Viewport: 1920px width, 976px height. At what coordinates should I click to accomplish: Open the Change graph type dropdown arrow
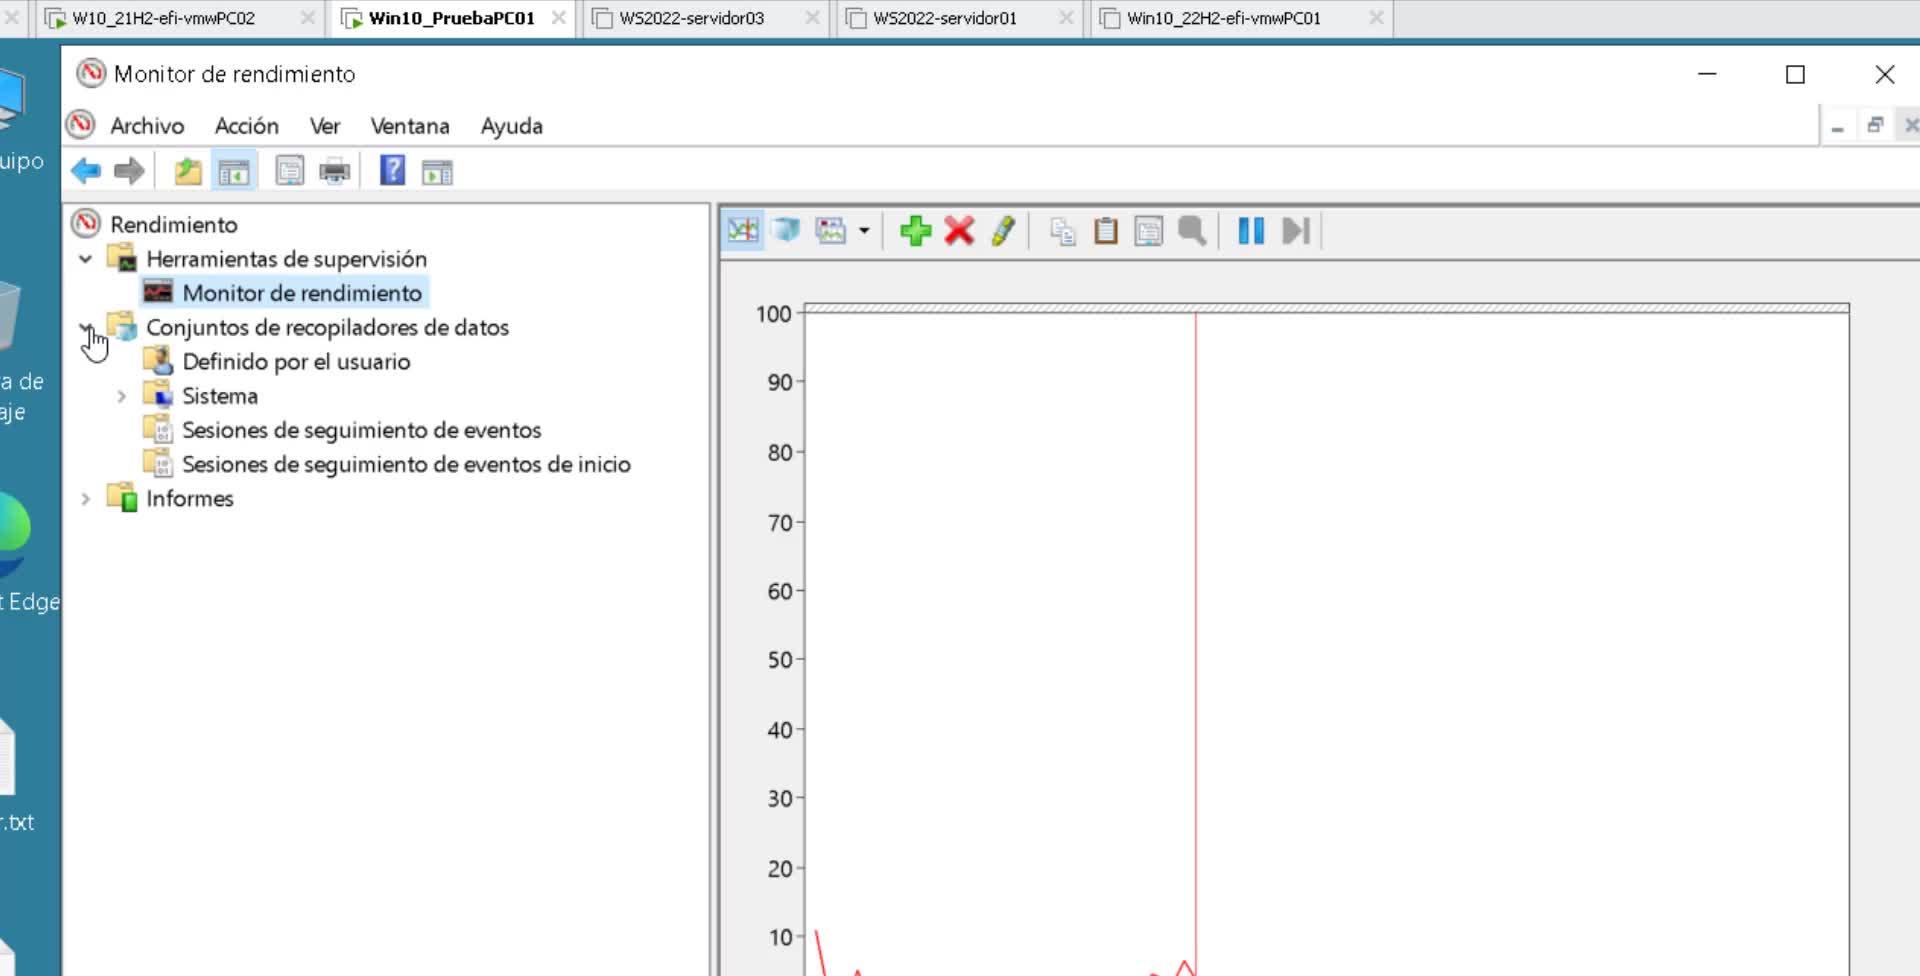click(864, 231)
